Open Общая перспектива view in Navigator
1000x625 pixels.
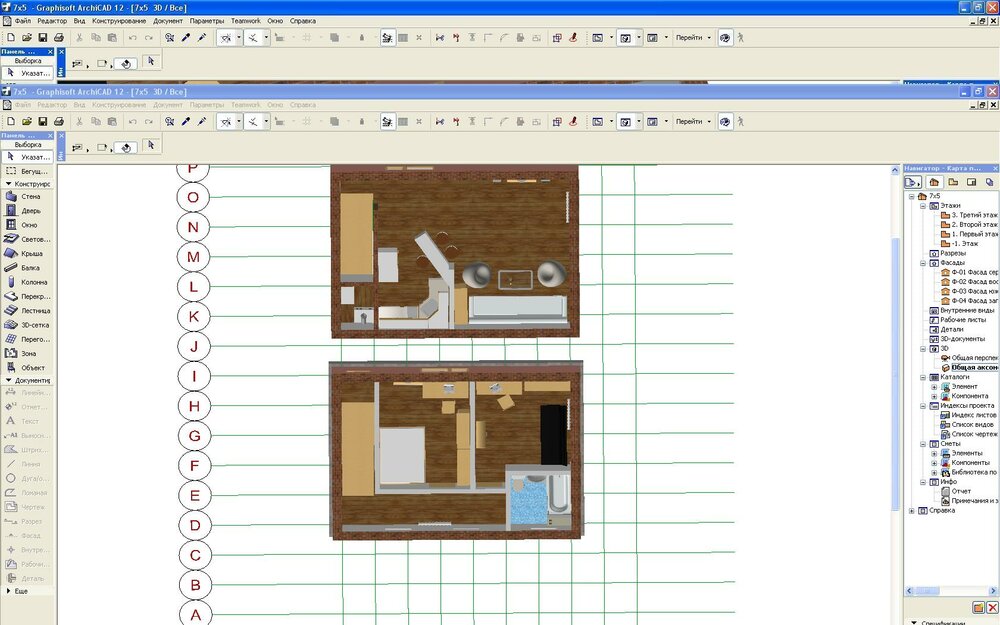coord(973,357)
